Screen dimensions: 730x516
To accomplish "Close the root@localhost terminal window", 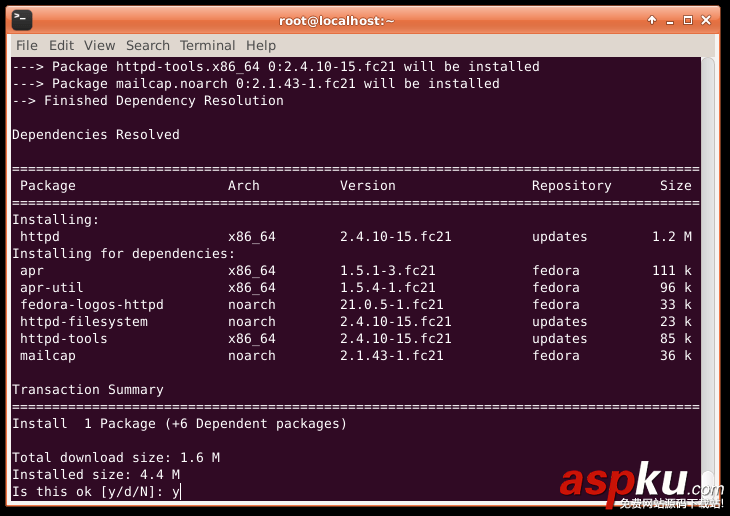I will pyautogui.click(x=706, y=20).
